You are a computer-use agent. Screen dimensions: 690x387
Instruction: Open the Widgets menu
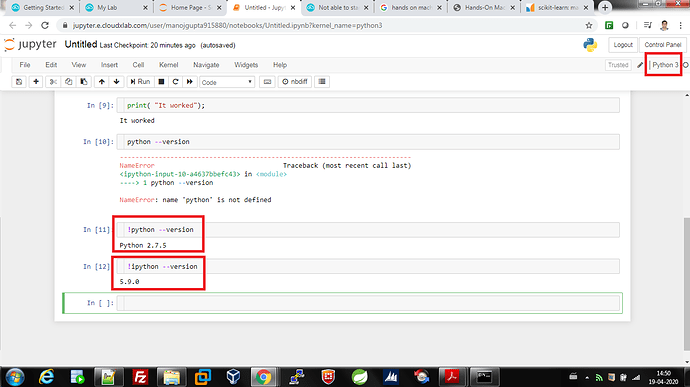coord(246,65)
